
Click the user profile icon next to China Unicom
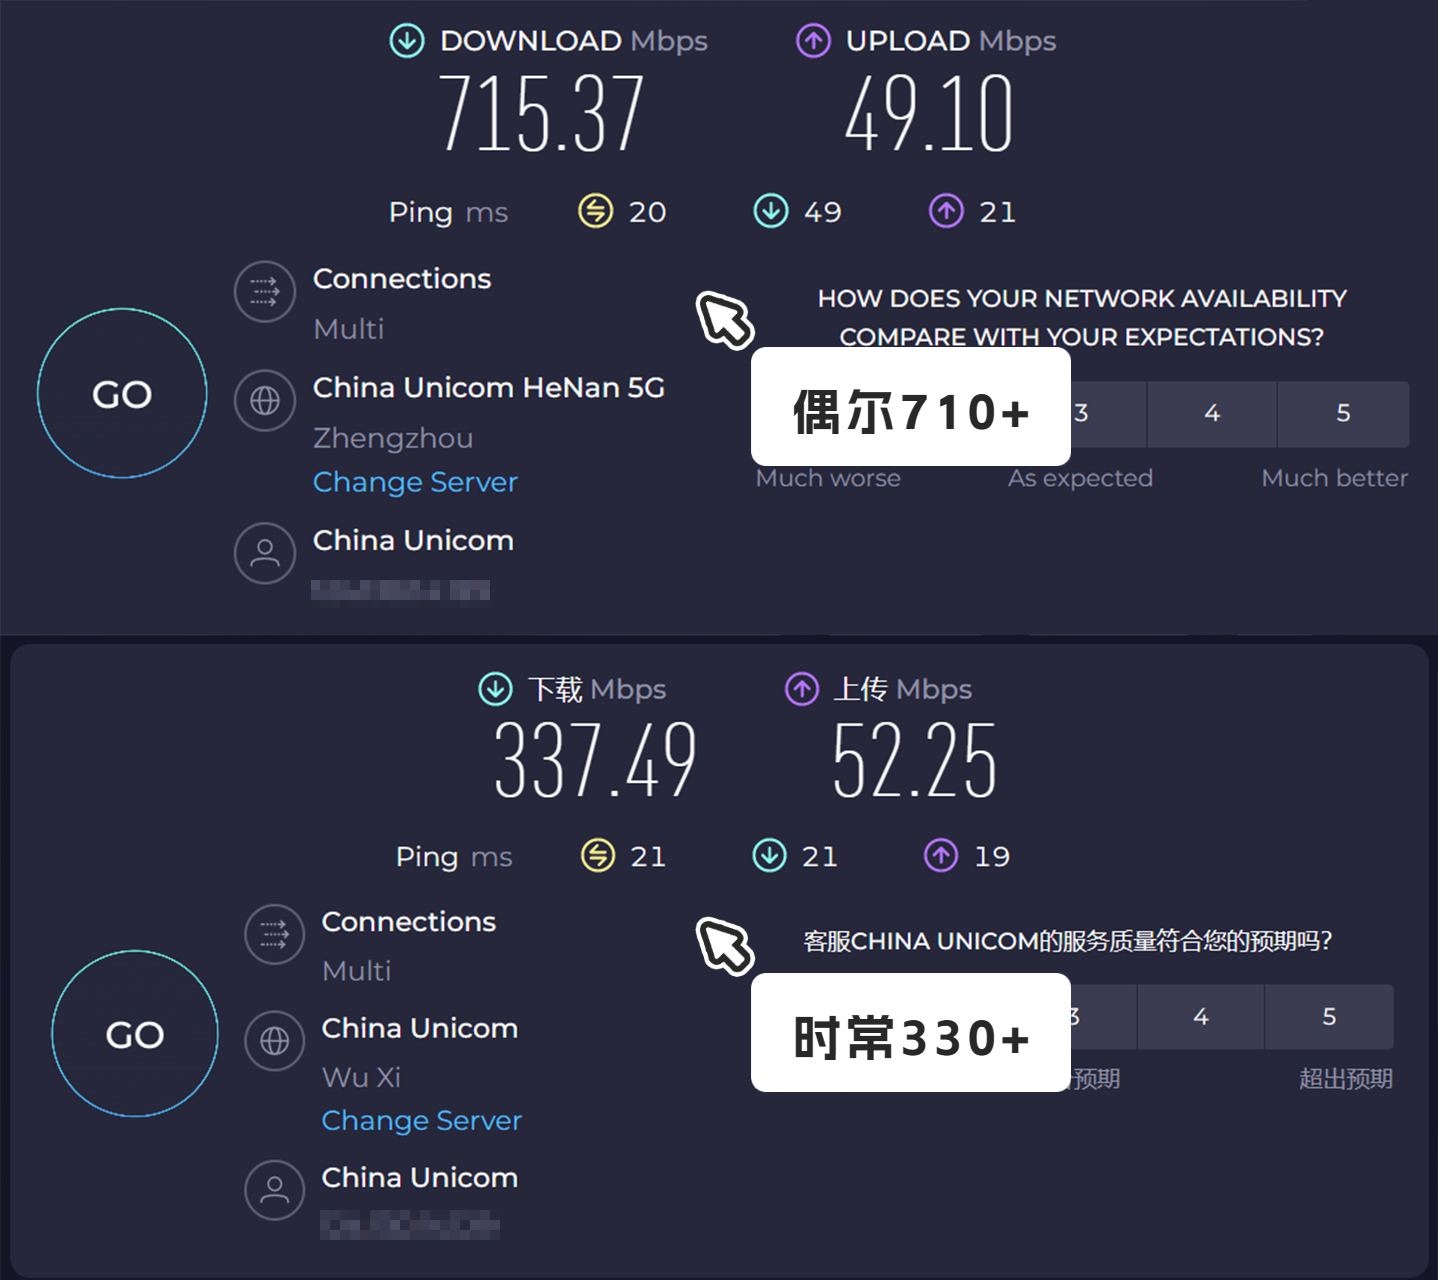[x=264, y=553]
